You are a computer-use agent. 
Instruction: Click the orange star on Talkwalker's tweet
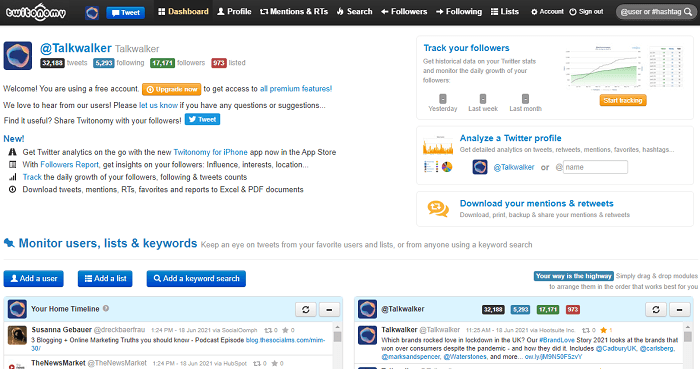coord(604,330)
